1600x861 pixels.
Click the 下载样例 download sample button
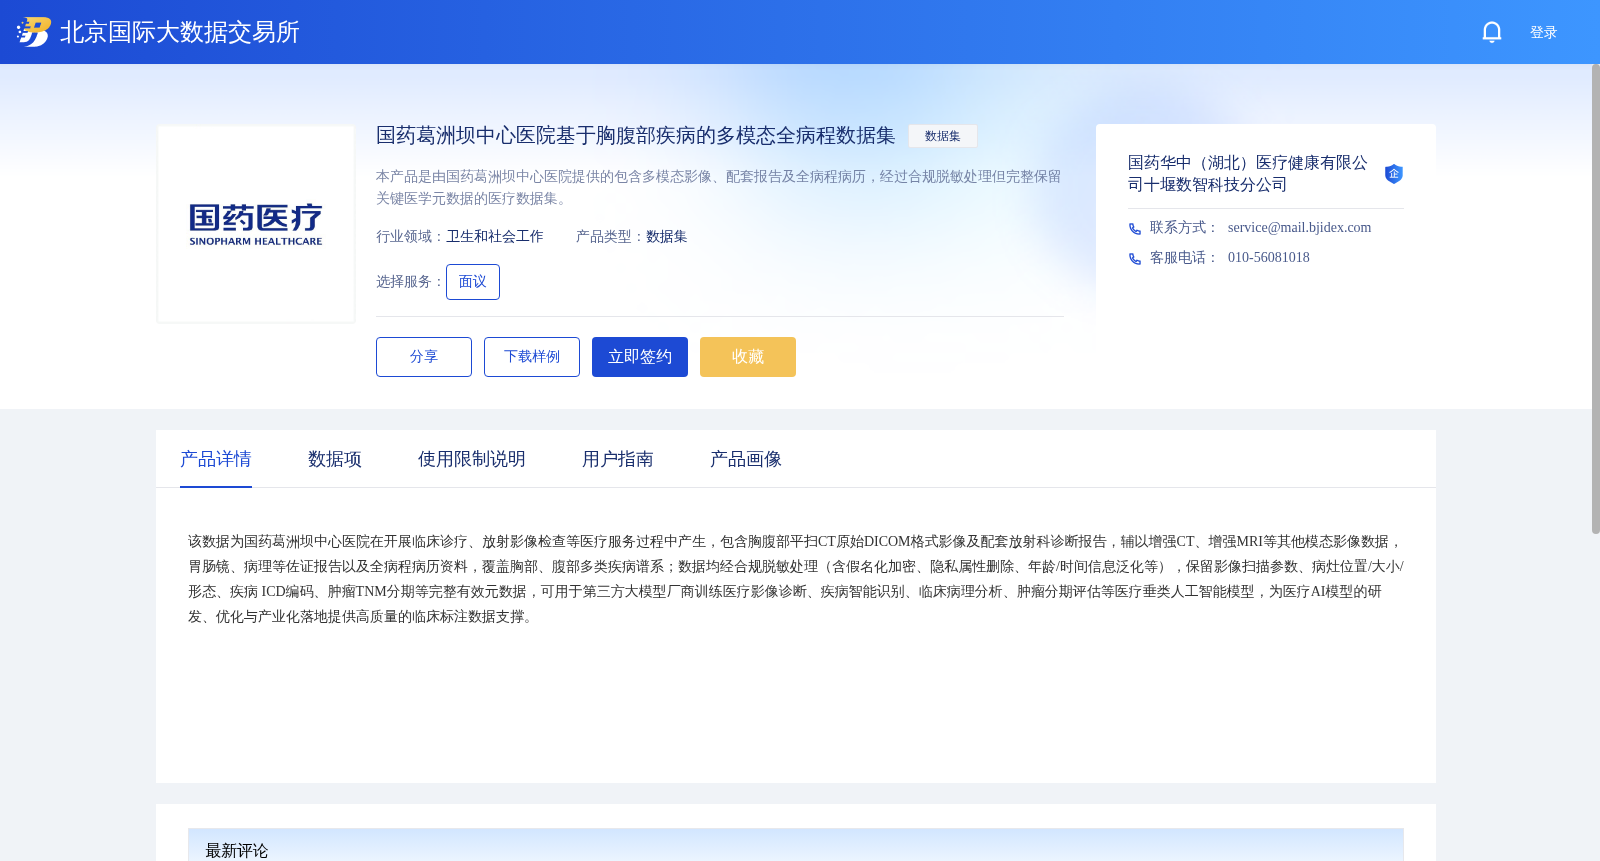click(532, 357)
